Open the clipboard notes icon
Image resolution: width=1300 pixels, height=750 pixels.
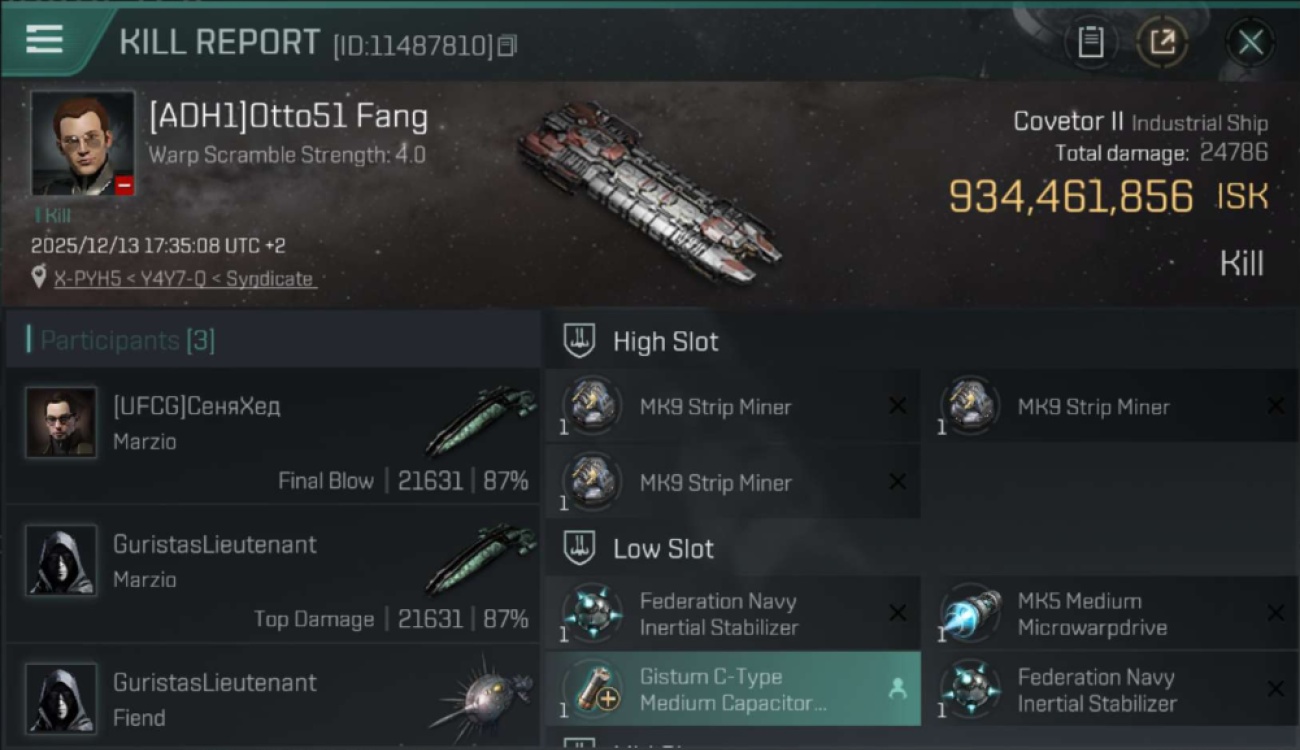(x=1090, y=42)
